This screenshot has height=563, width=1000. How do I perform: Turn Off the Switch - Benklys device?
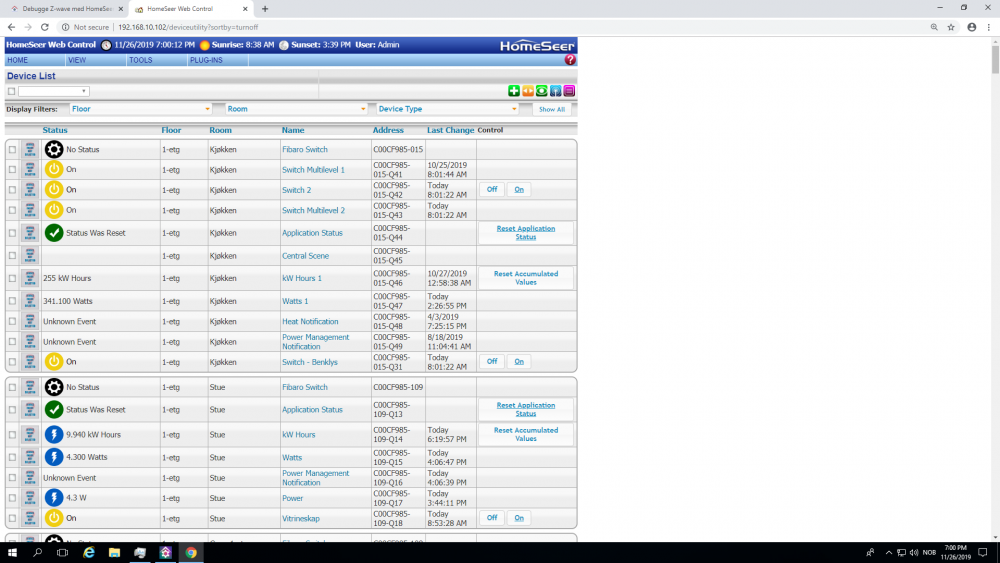click(492, 362)
